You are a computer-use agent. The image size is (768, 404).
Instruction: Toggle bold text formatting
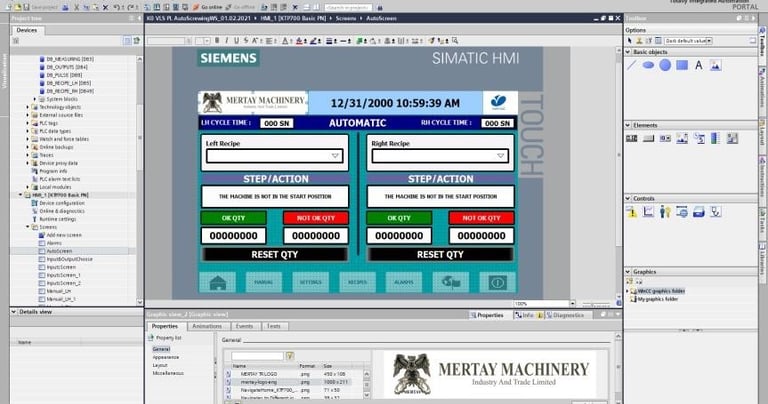click(217, 41)
